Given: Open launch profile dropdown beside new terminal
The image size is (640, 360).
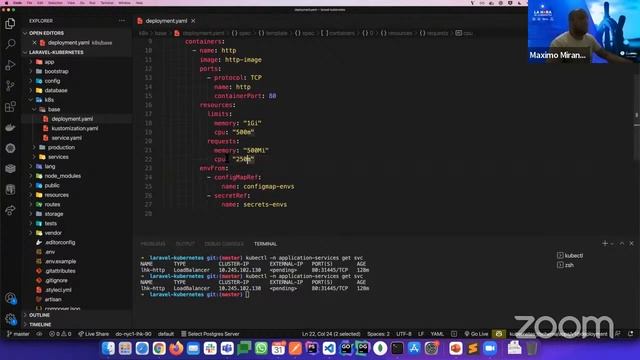Looking at the screenshot, I should [612, 244].
